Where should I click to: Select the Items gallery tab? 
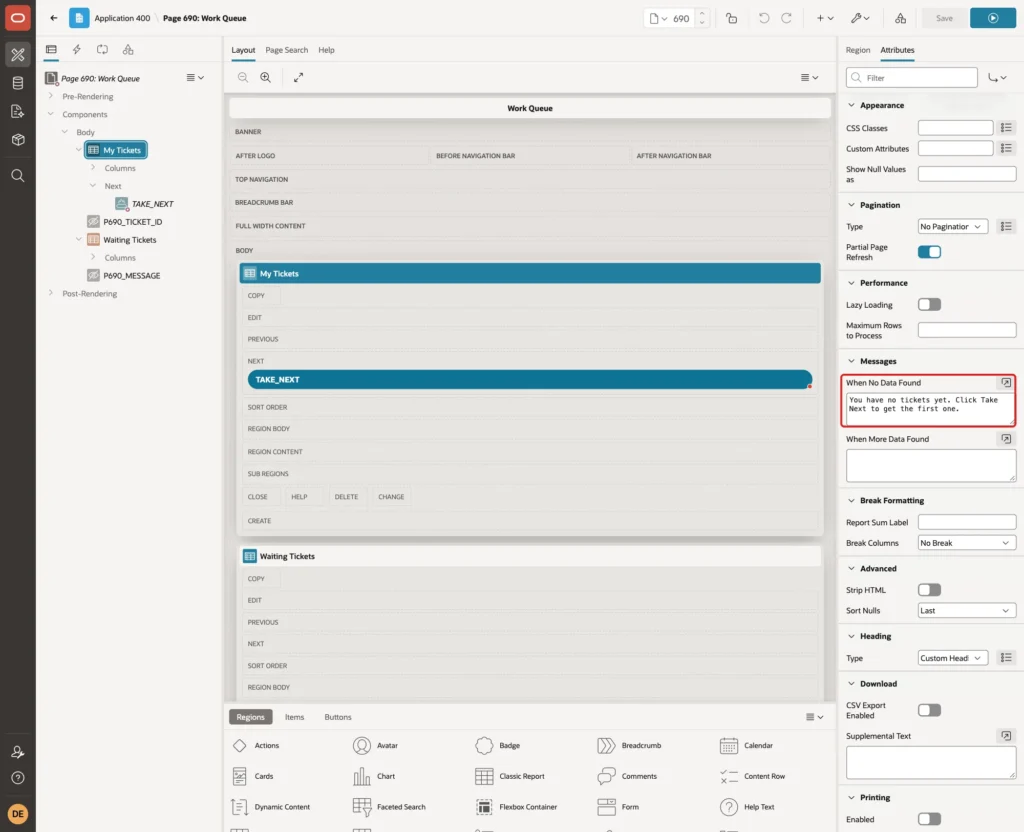point(295,717)
